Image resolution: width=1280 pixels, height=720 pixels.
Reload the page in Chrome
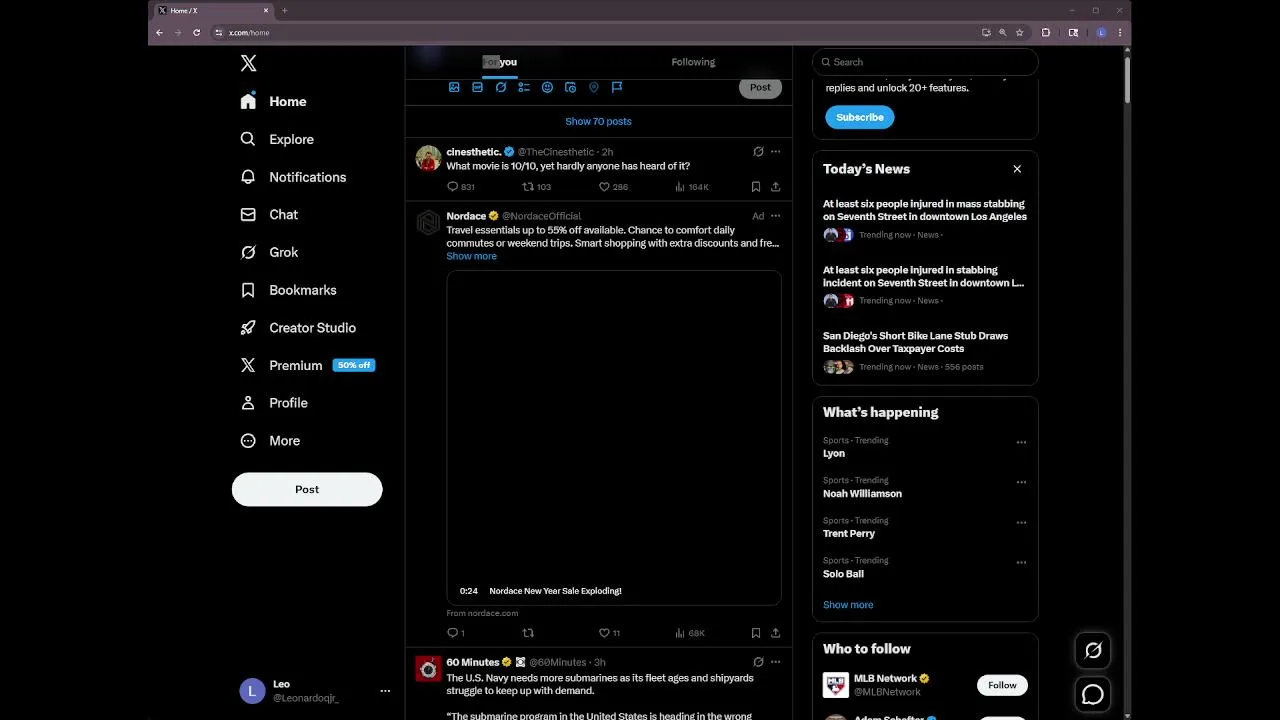click(x=196, y=32)
